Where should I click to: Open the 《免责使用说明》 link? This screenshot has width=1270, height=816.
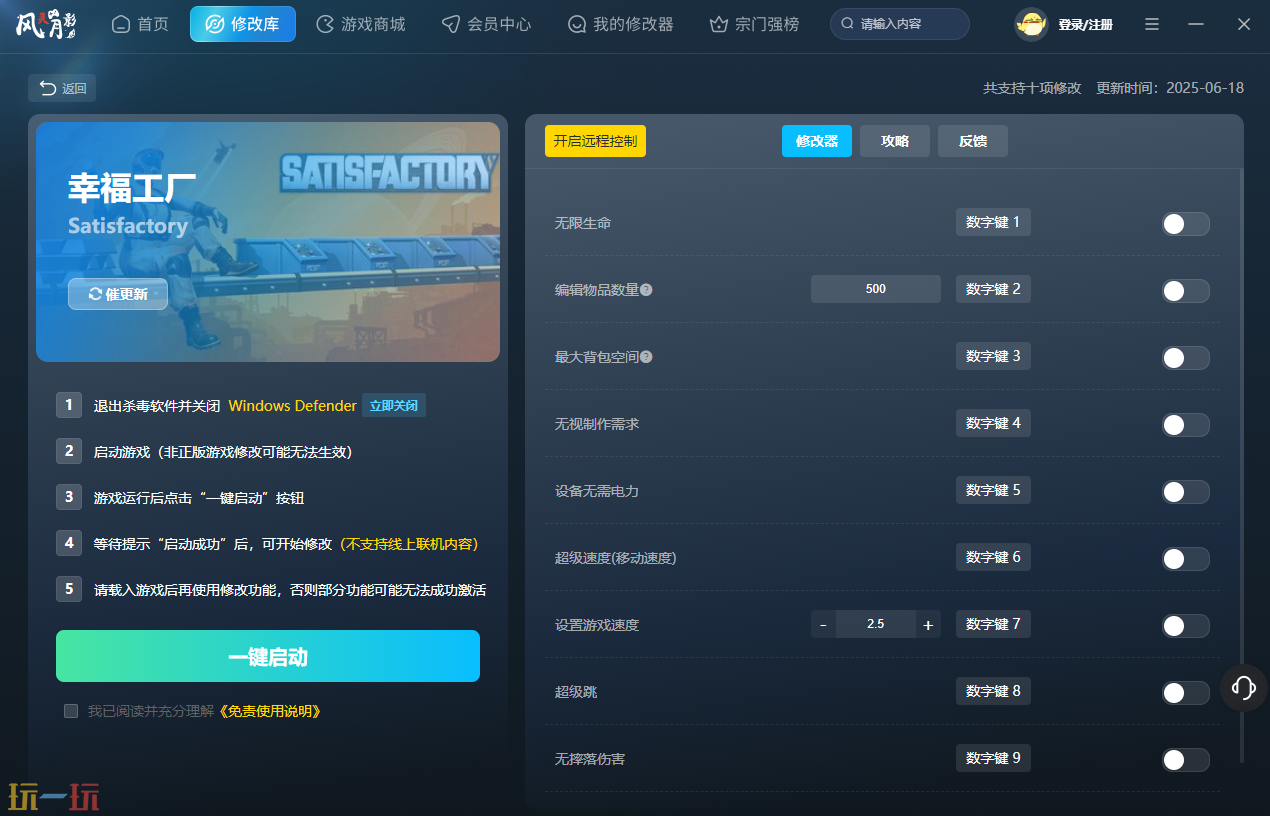click(x=268, y=711)
